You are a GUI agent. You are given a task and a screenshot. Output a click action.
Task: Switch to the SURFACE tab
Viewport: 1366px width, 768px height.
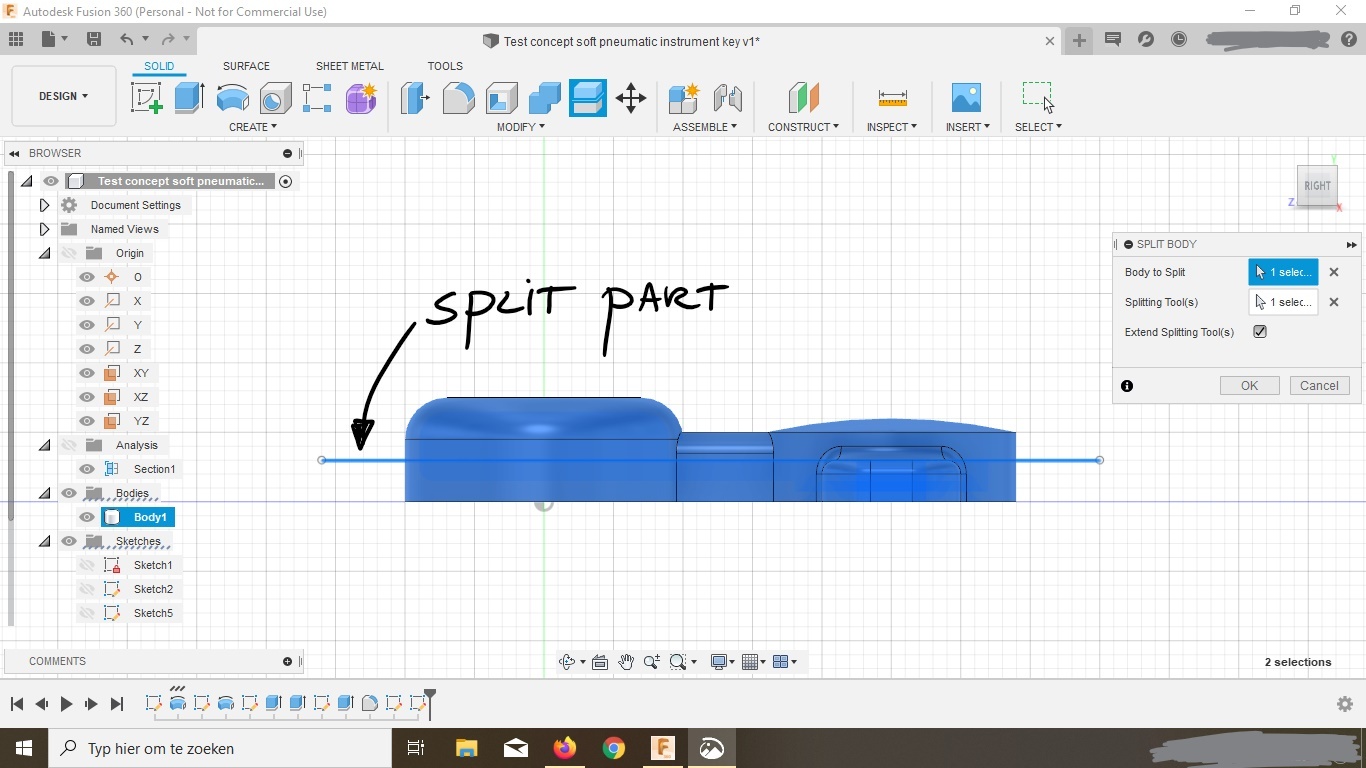pos(246,66)
